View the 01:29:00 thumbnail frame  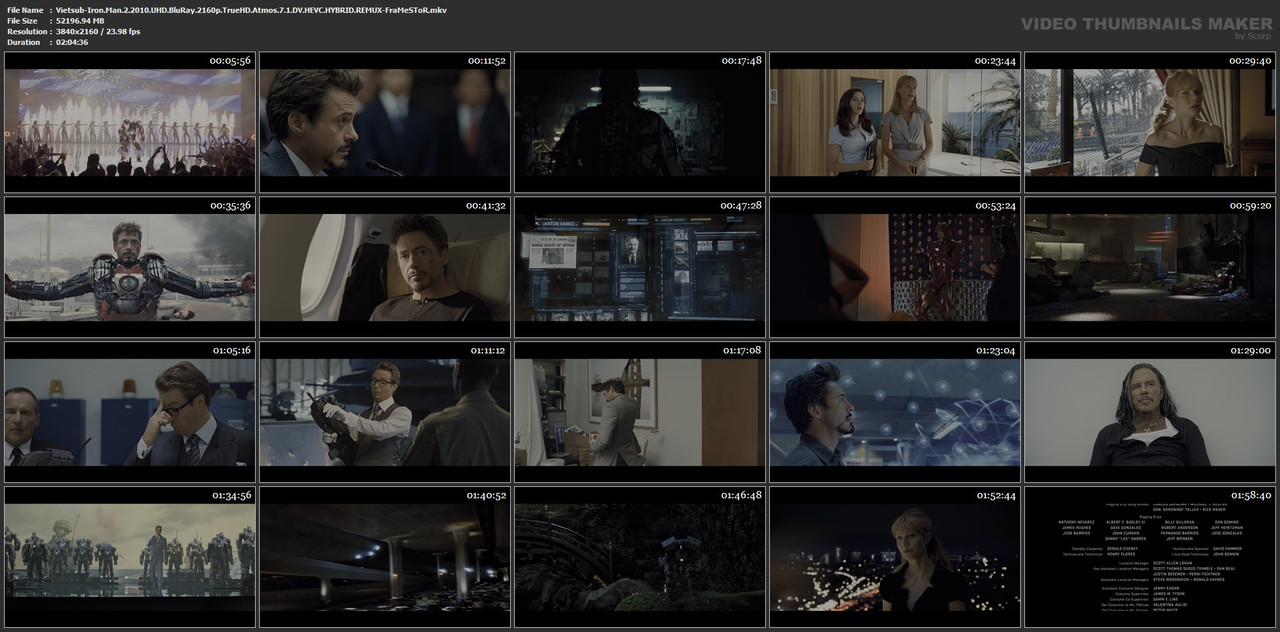pos(1150,412)
